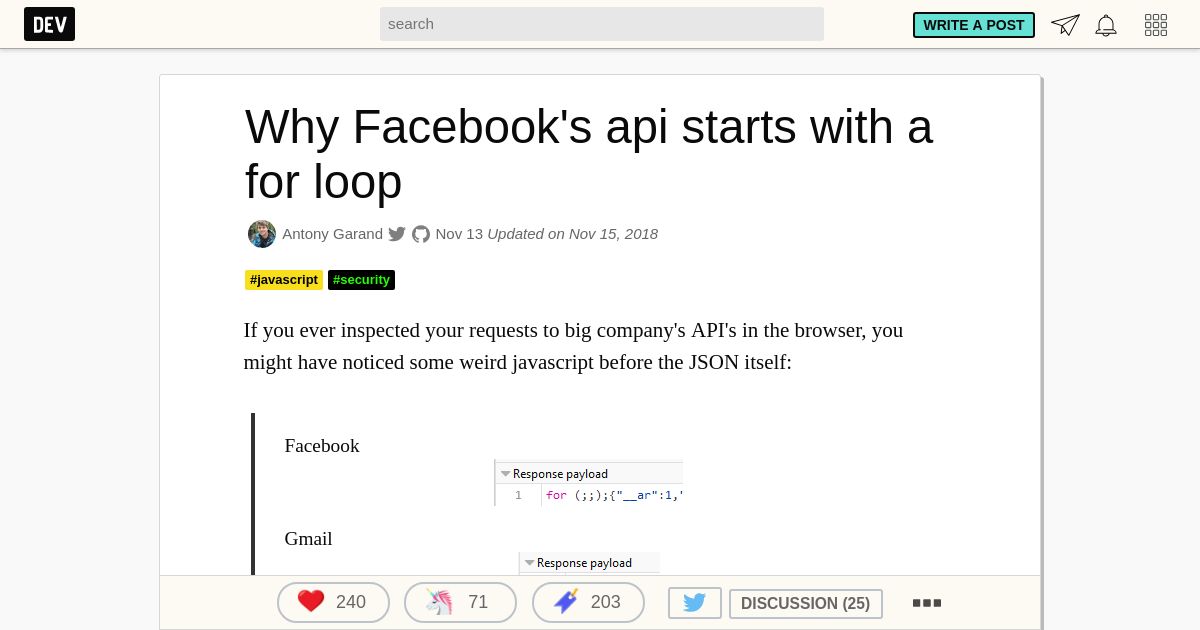Collapse the Gmail Response payload triangle
This screenshot has height=630, width=1200.
[530, 563]
